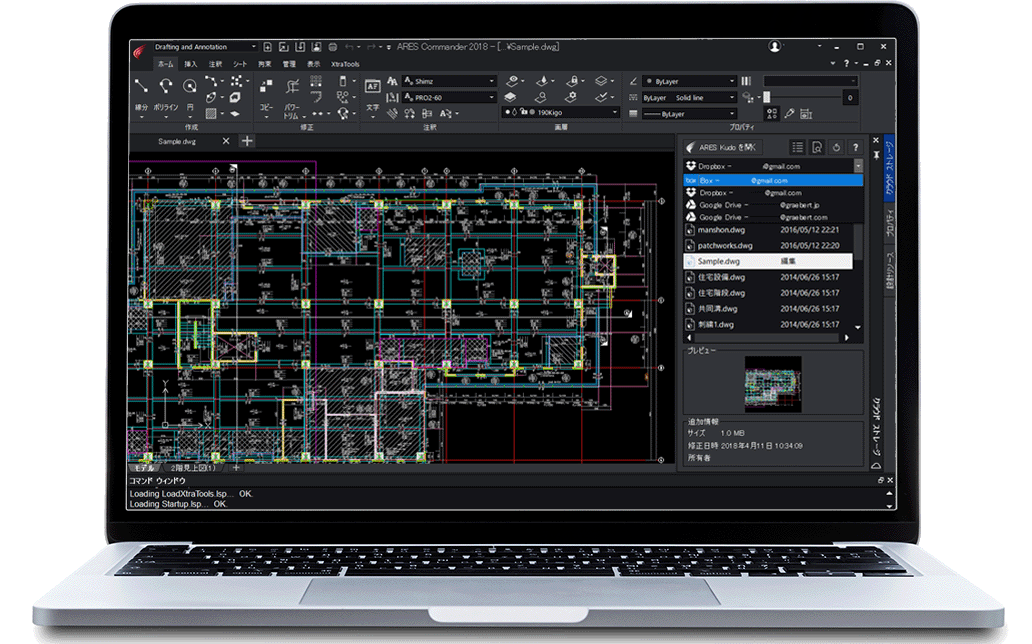Toggle visibility of the 190Kigo layer

[507, 111]
